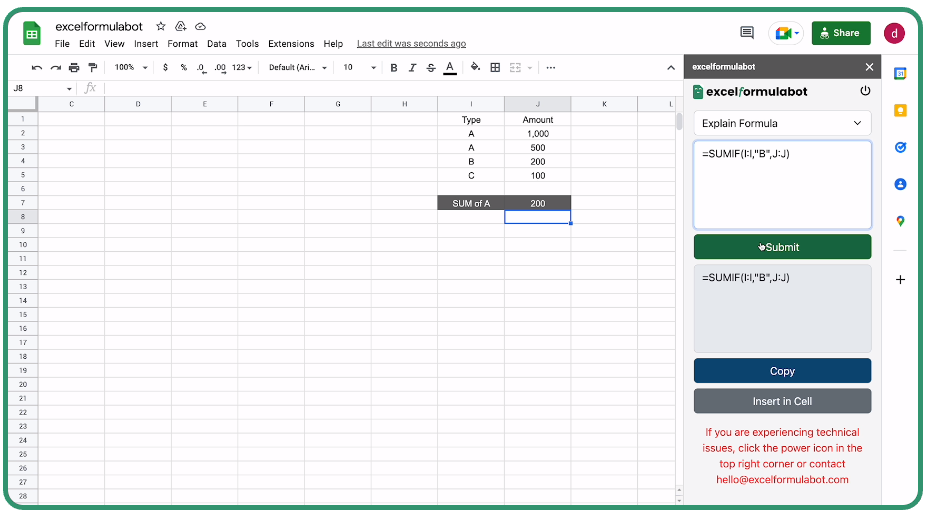
Task: Open the 100% zoom dropdown
Action: 130,68
